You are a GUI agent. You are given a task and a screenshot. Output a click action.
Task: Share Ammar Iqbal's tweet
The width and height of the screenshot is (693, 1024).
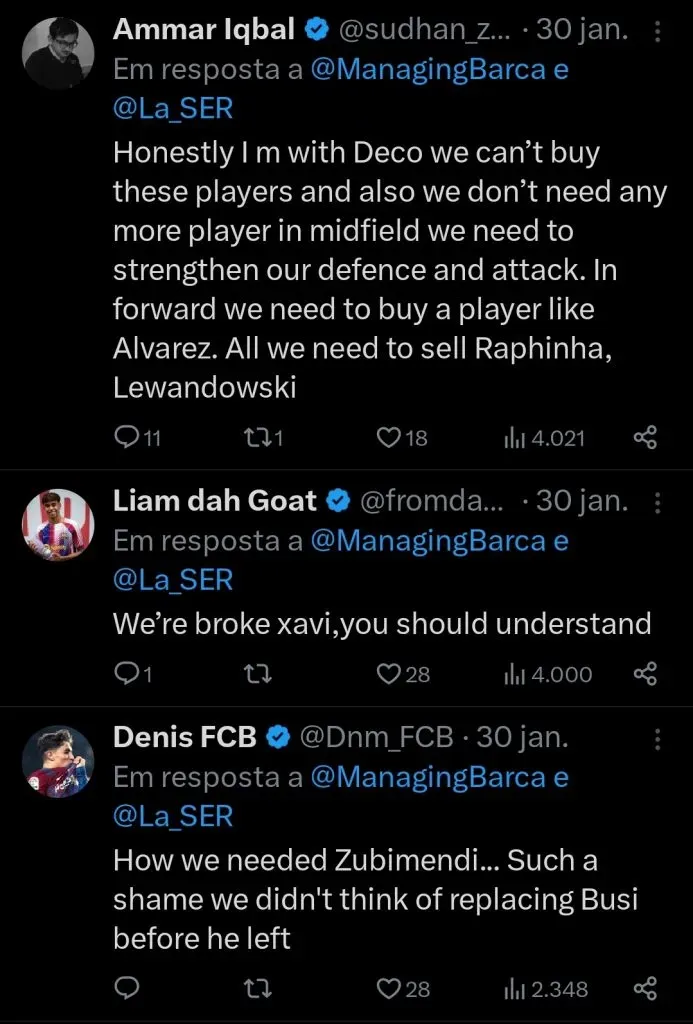click(646, 438)
